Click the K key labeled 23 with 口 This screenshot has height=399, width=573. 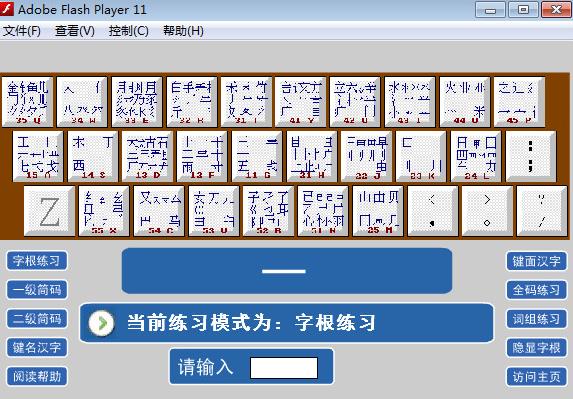421,156
